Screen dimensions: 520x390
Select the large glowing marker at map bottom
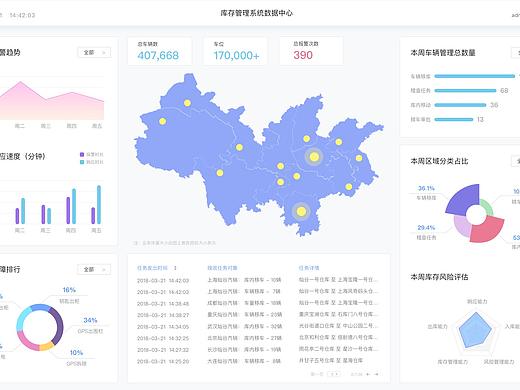point(301,211)
